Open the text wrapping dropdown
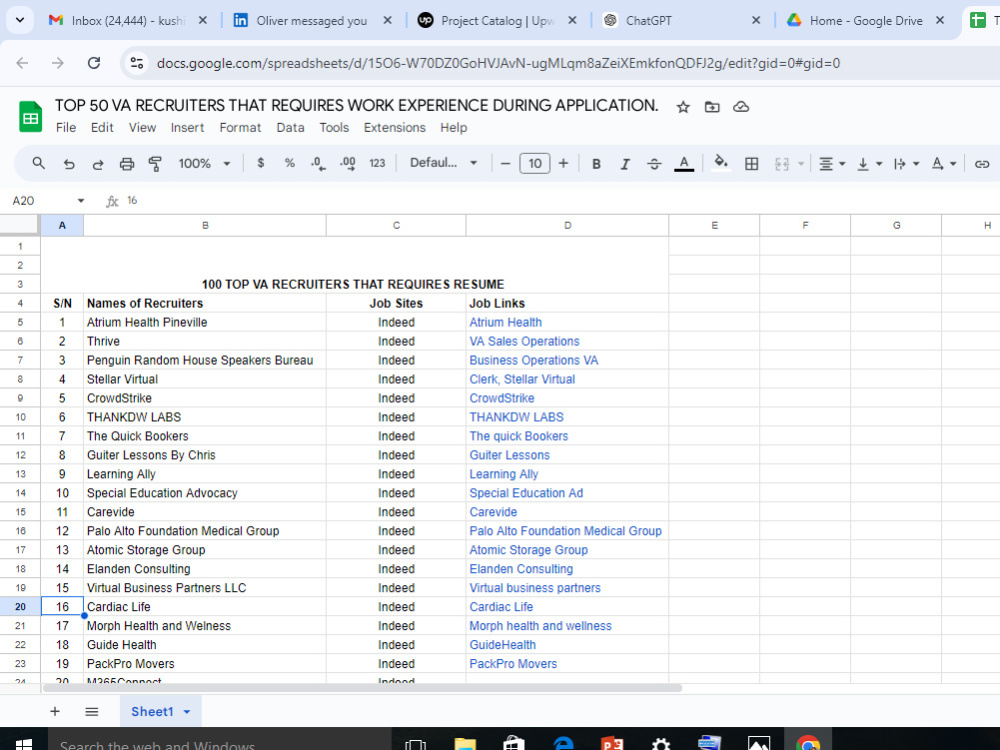The image size is (1000, 750). click(906, 164)
